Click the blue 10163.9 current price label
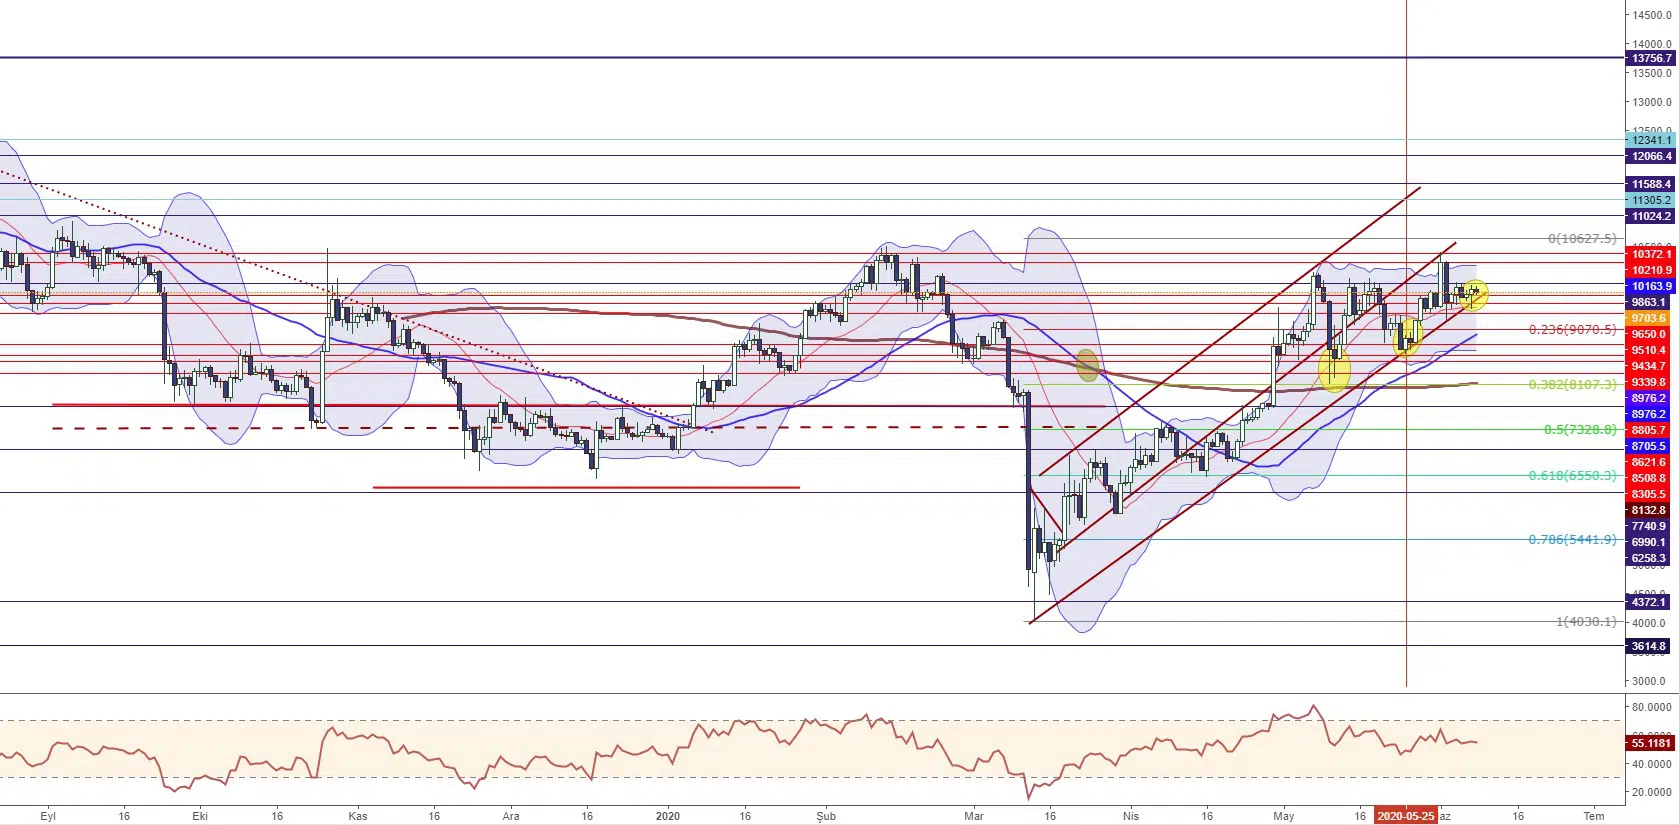This screenshot has height=825, width=1679. point(1651,287)
